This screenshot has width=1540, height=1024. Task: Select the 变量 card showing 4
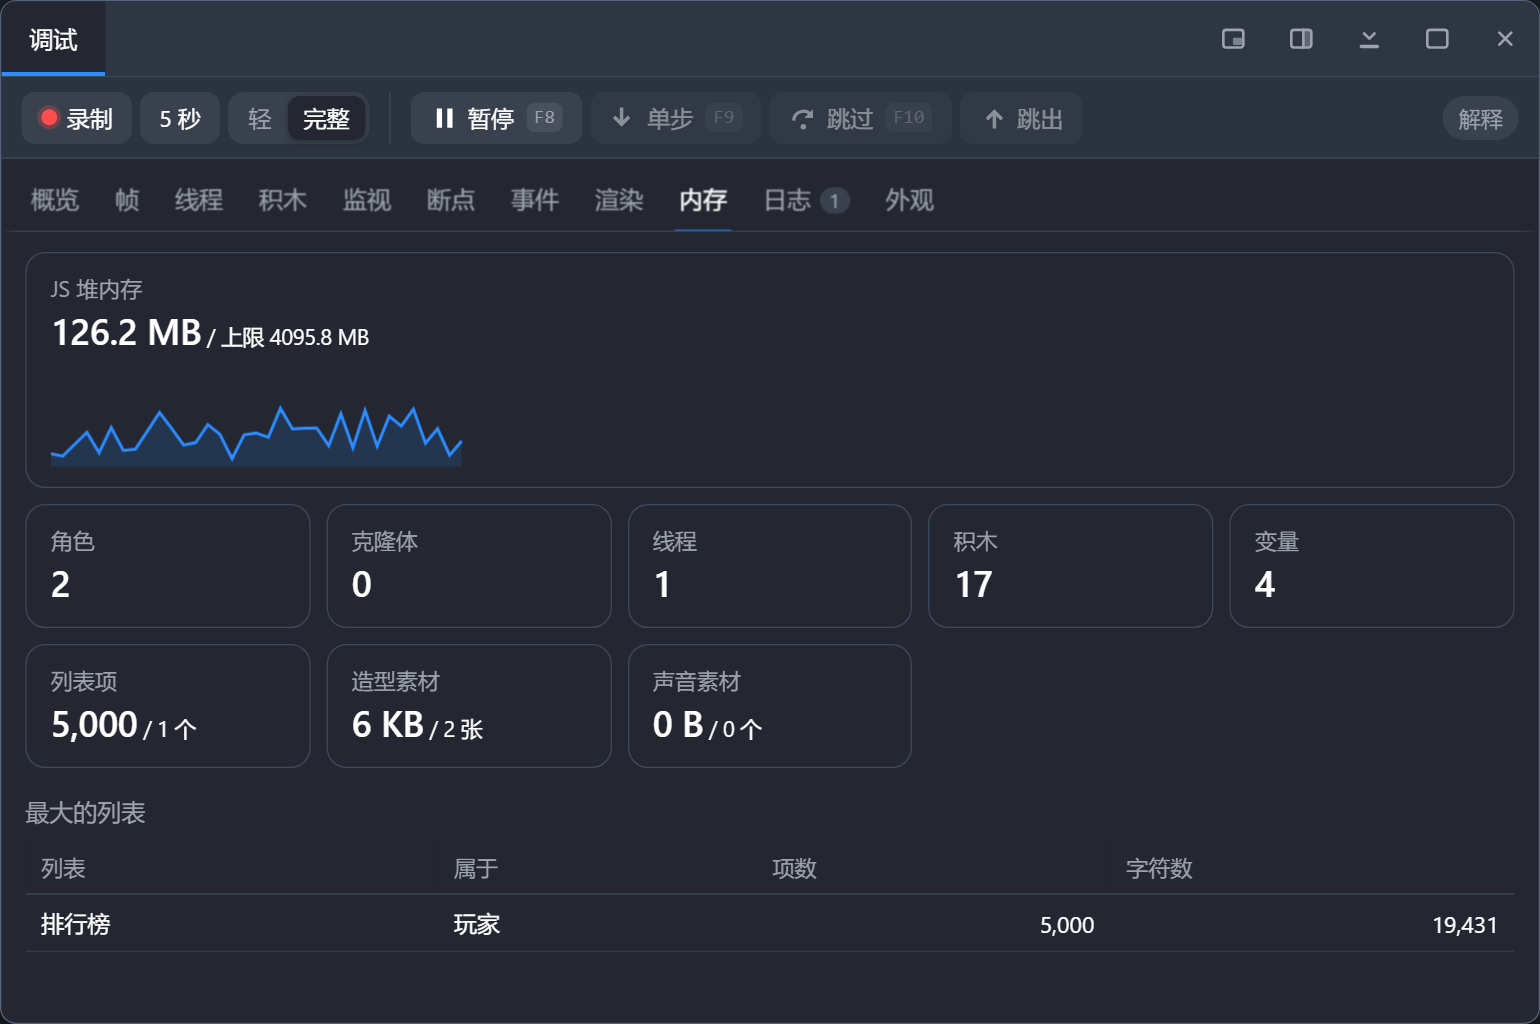click(1372, 566)
